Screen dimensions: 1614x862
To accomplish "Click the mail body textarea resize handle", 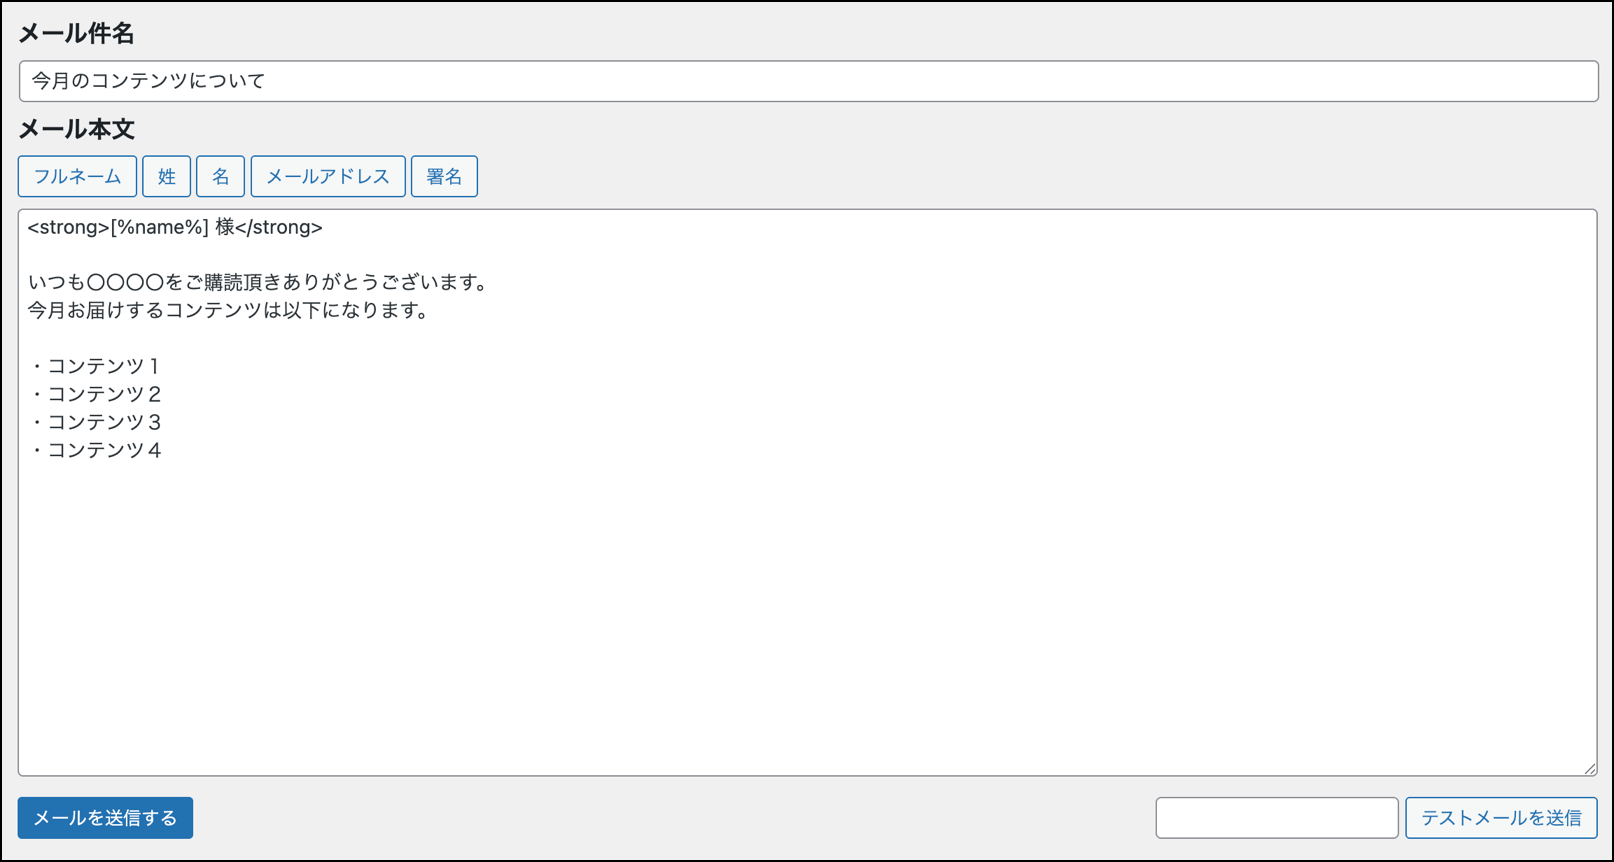I will (x=1590, y=768).
